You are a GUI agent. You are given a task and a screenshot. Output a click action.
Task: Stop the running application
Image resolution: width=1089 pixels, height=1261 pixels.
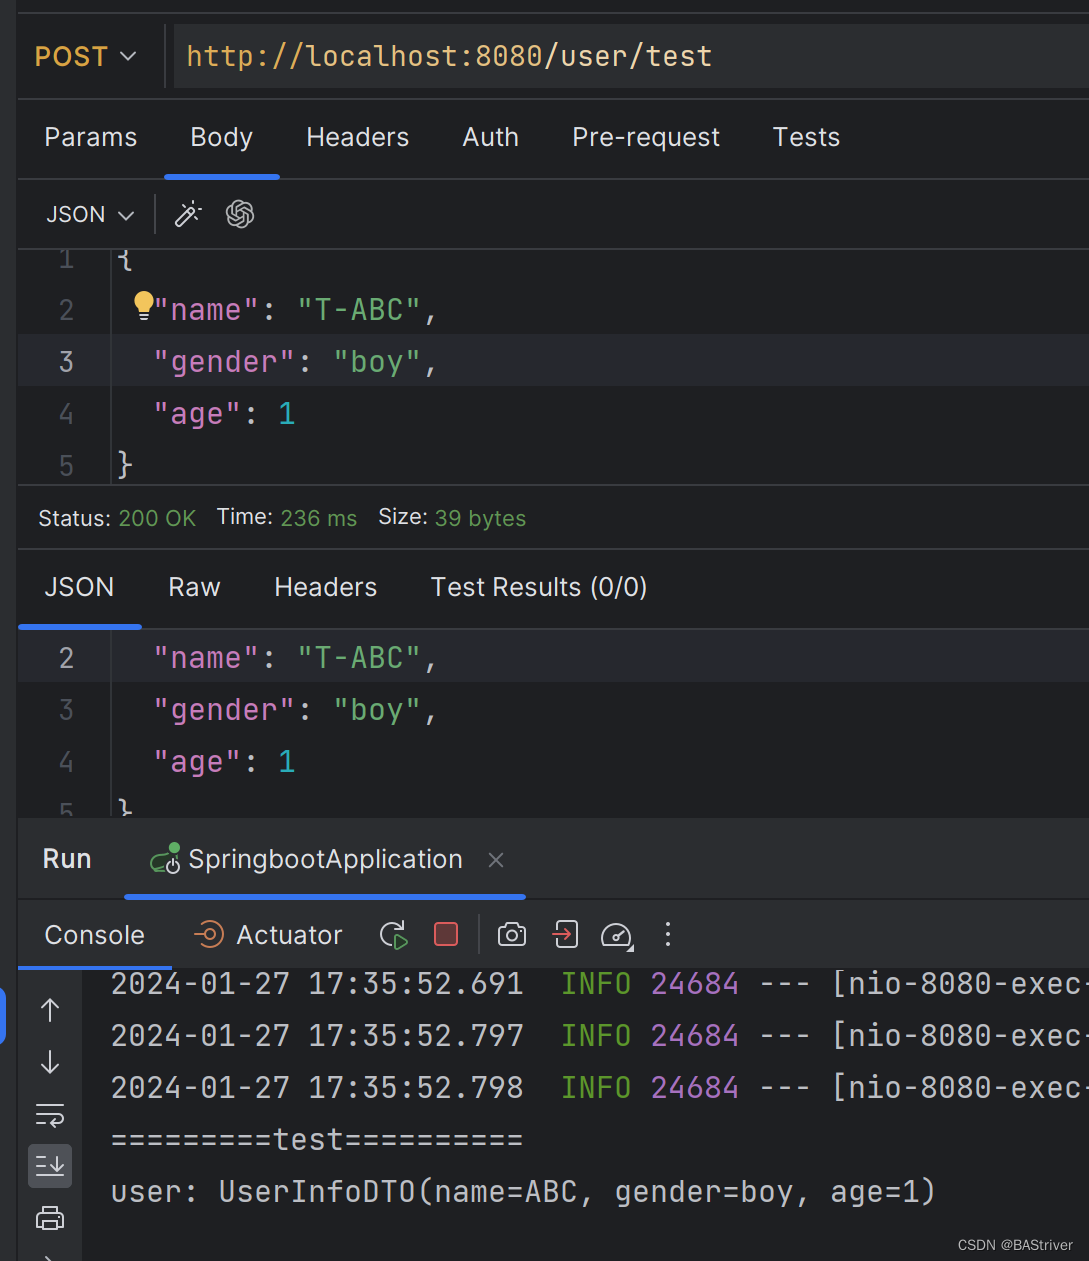(446, 935)
